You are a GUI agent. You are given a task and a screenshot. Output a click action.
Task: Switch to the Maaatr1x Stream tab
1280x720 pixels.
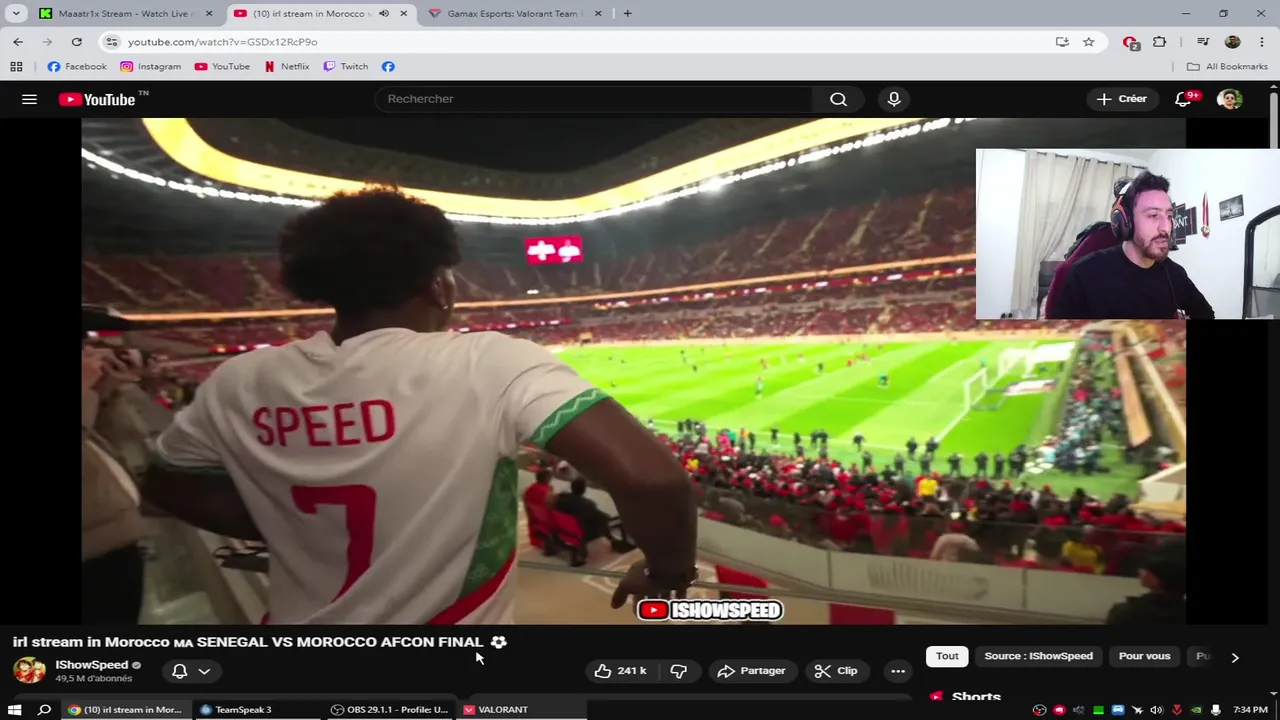[x=126, y=14]
